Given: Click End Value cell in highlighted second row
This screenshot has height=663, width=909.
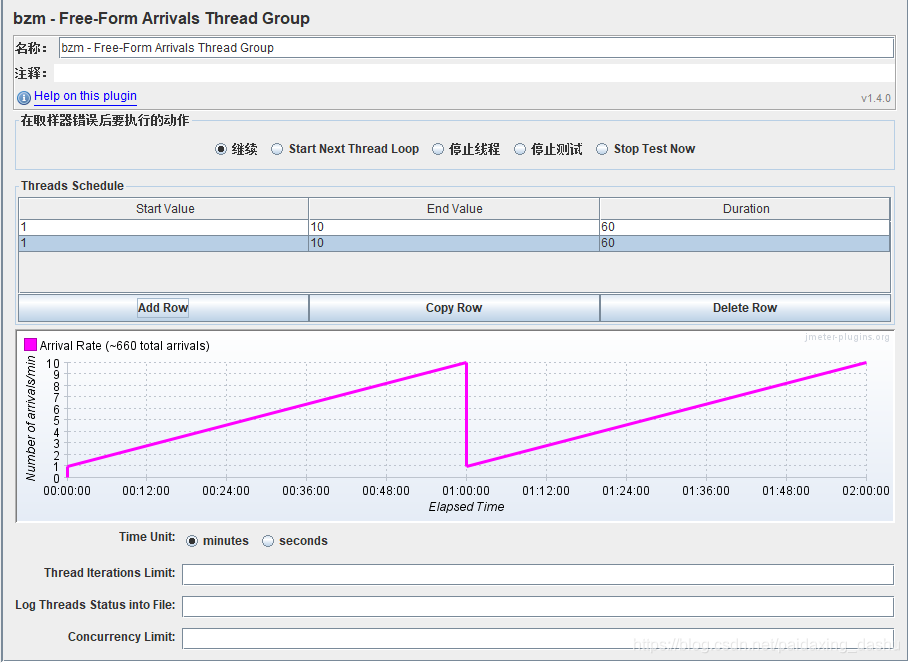Looking at the screenshot, I should (x=454, y=243).
